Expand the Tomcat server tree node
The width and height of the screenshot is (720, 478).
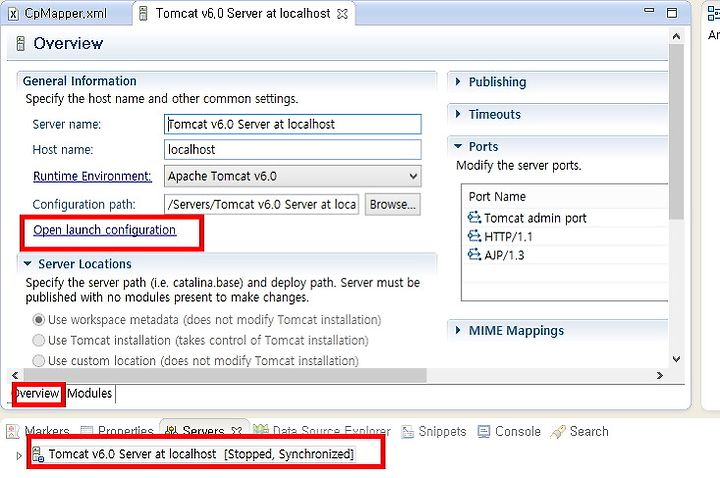(19, 456)
